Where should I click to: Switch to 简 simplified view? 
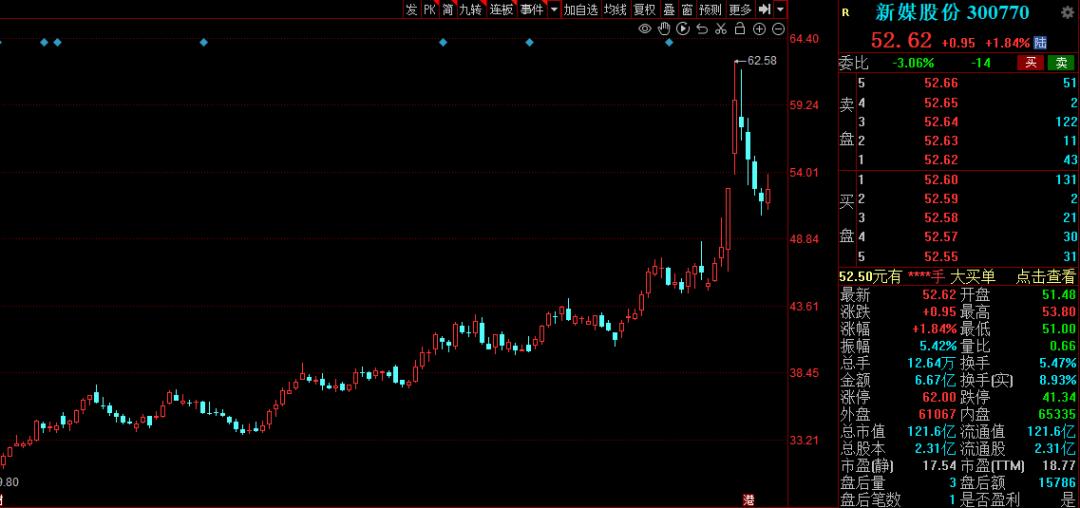tap(448, 9)
